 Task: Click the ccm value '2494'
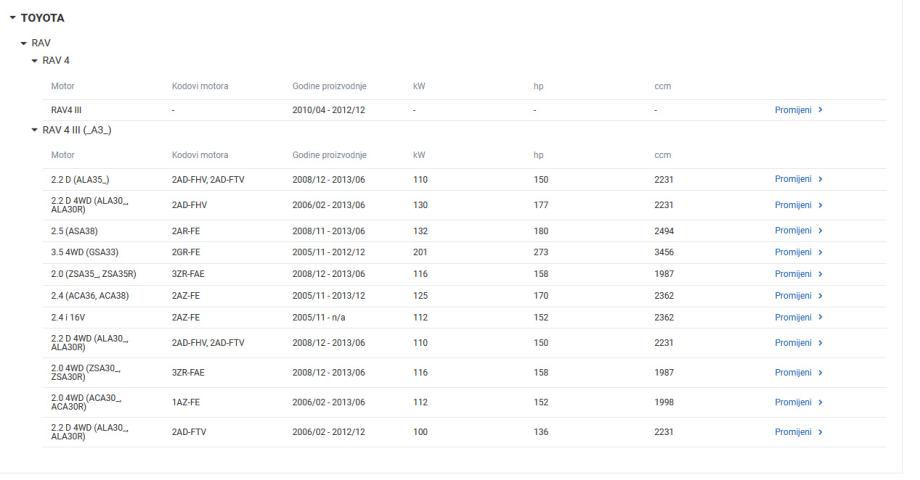pyautogui.click(x=664, y=231)
